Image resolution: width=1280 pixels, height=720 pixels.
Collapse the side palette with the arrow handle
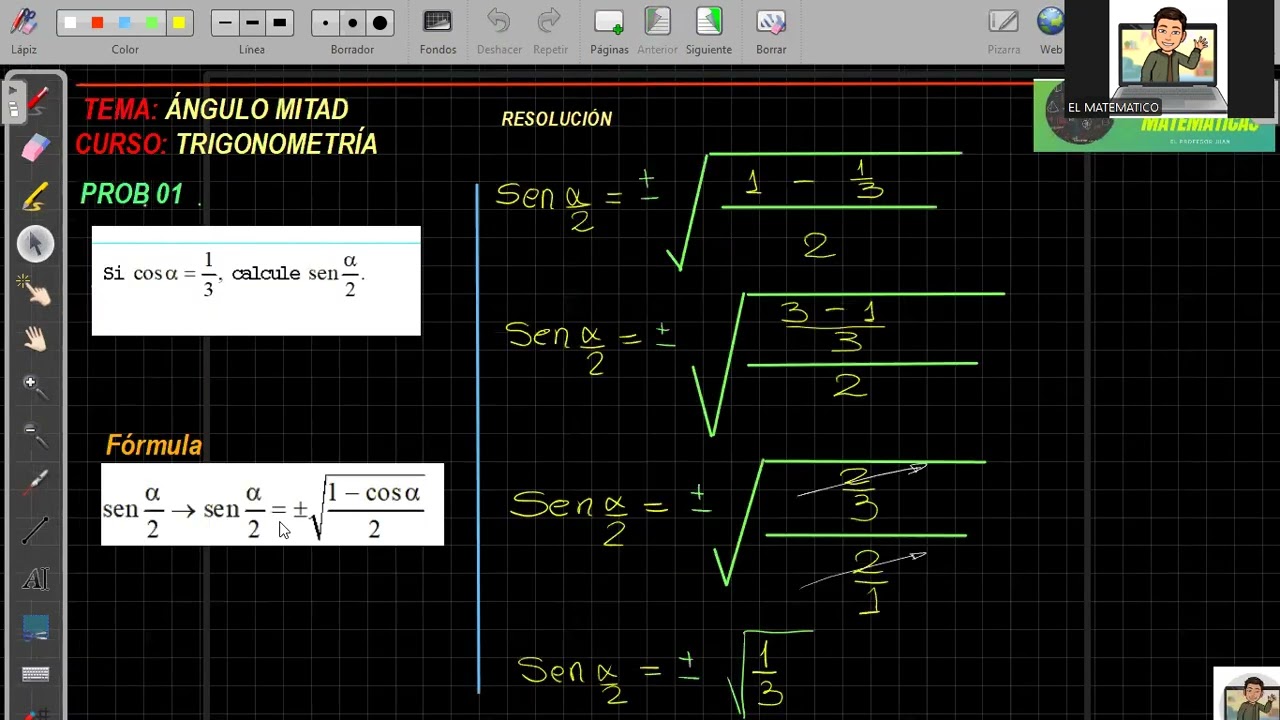point(13,102)
